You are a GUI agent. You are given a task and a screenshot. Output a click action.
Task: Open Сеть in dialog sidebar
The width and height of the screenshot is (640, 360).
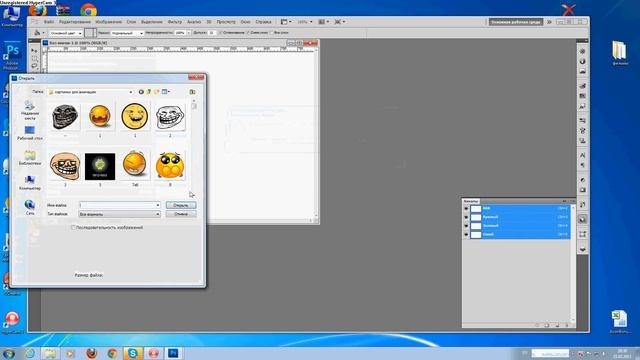30,207
